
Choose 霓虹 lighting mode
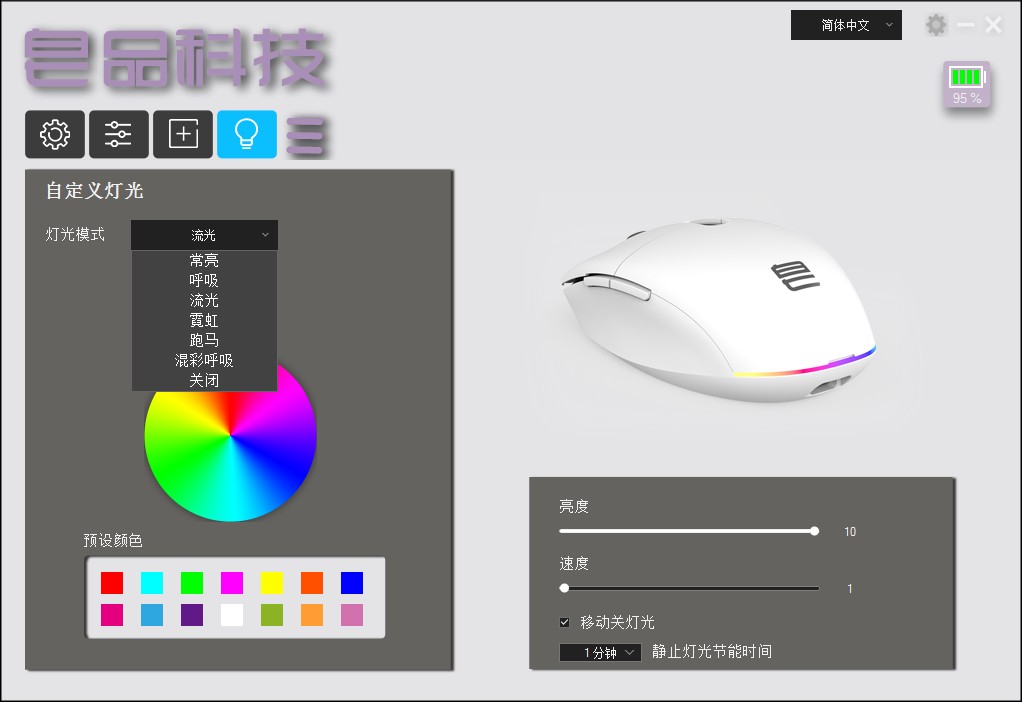coord(204,320)
